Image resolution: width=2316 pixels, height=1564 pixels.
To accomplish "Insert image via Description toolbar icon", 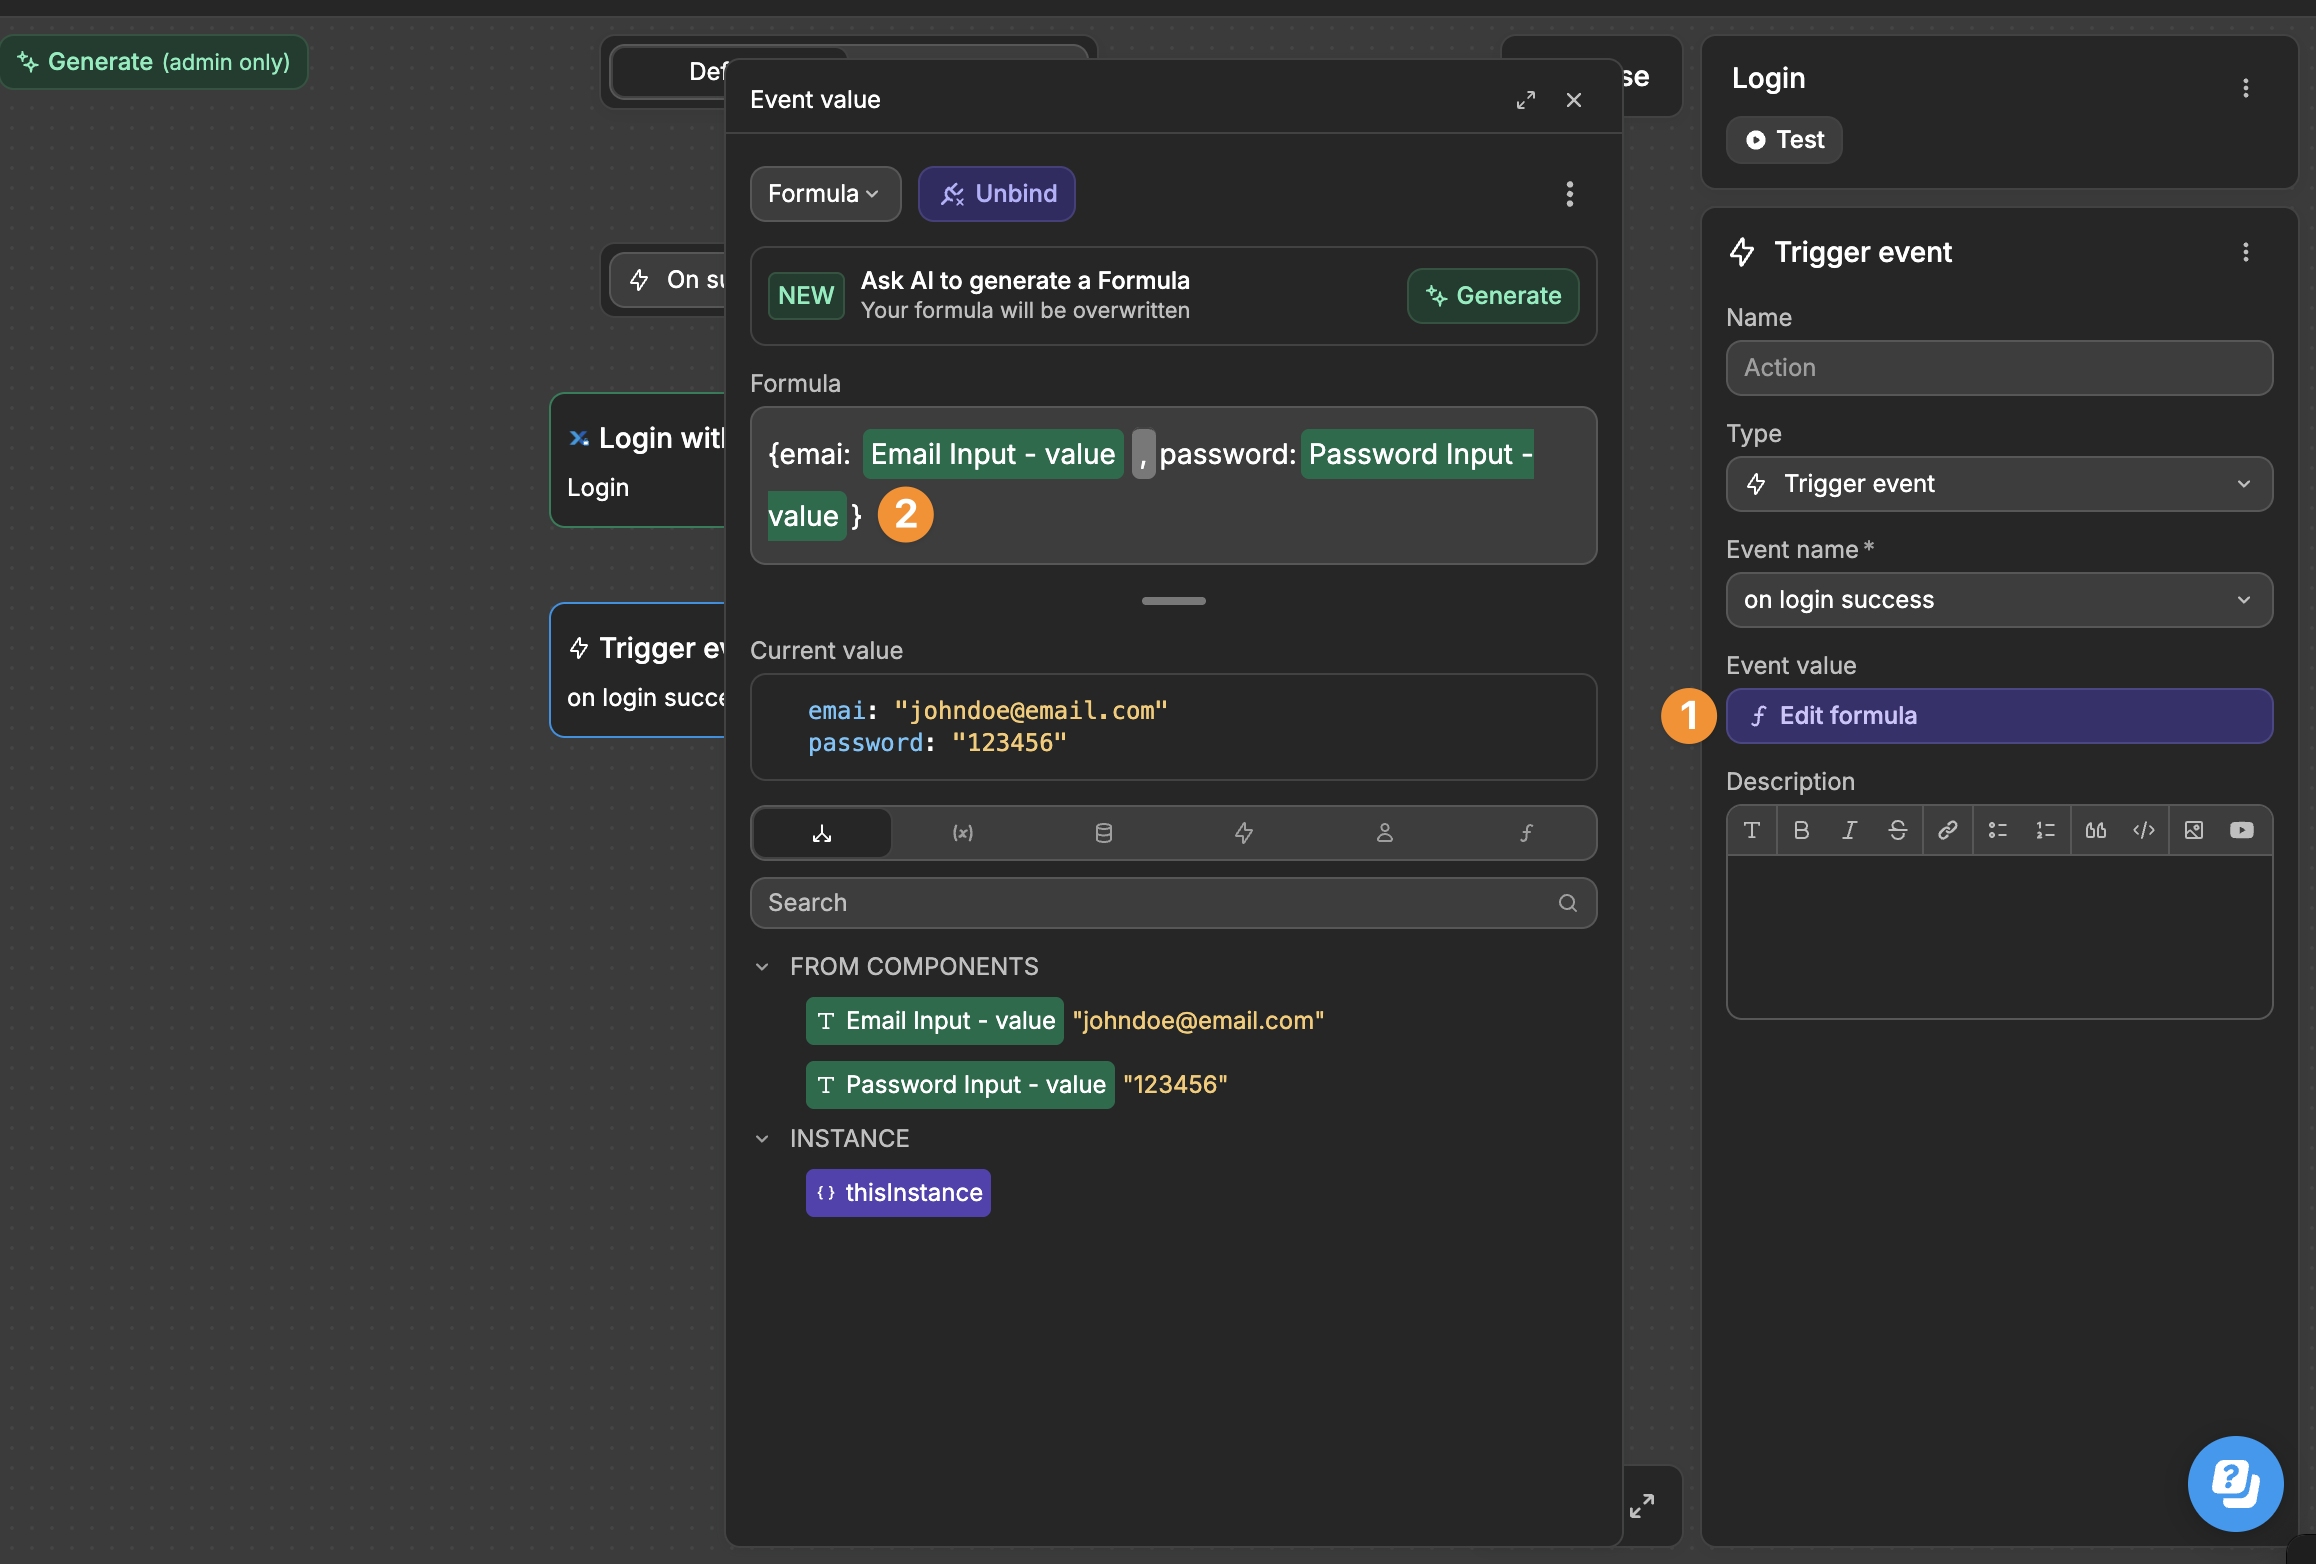I will pos(2193,830).
